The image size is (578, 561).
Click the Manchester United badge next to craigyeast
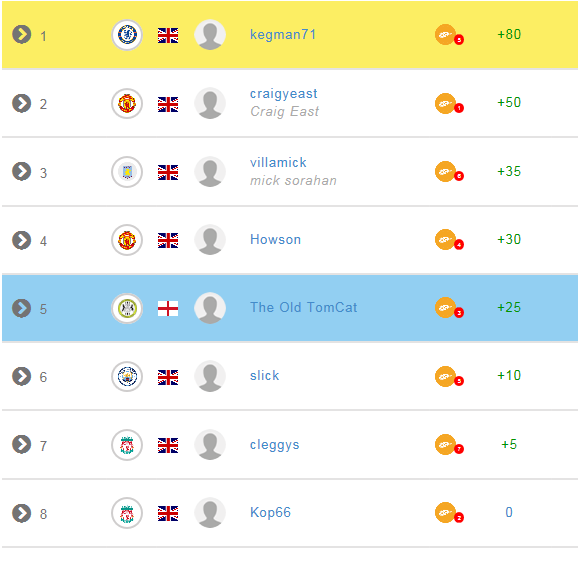tap(127, 104)
